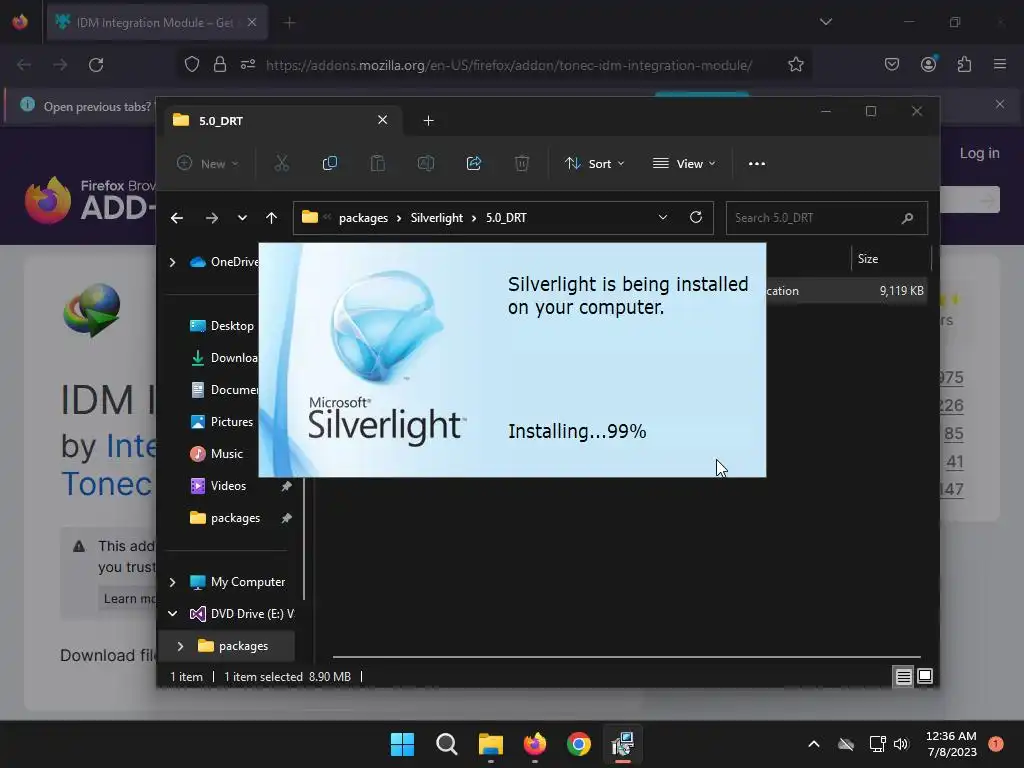Image resolution: width=1024 pixels, height=768 pixels.
Task: Open the Sort dropdown
Action: point(594,163)
